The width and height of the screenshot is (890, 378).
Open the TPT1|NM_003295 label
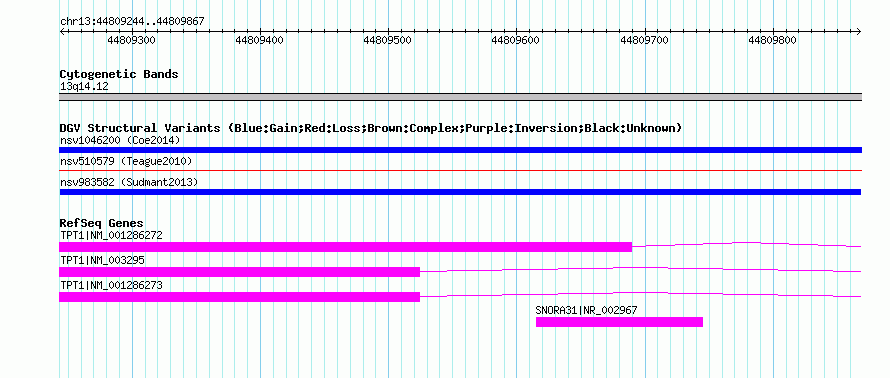pos(102,260)
